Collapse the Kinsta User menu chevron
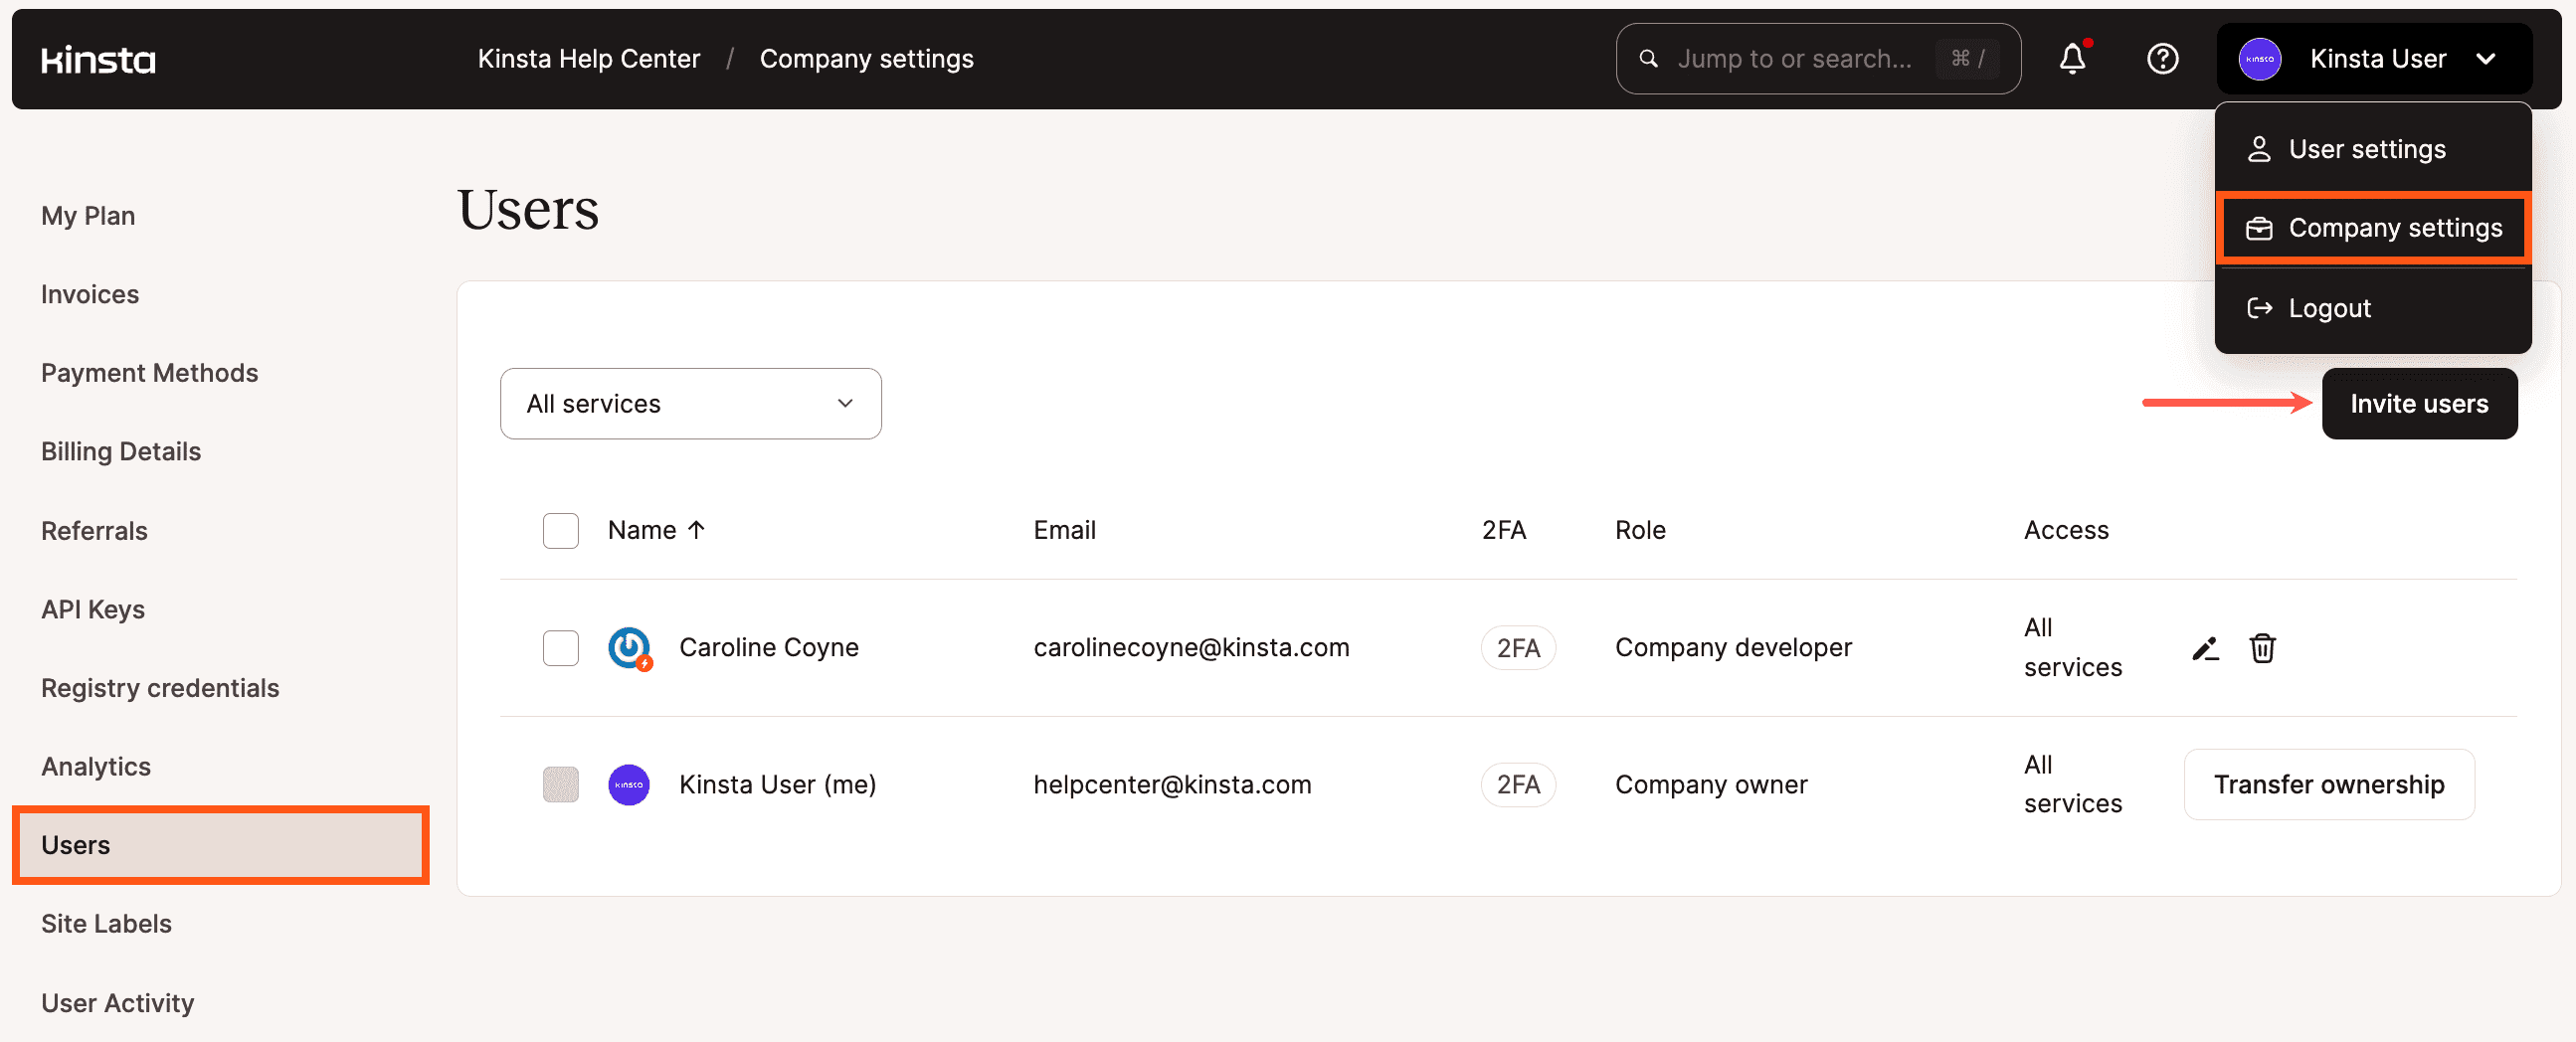This screenshot has width=2576, height=1042. (2485, 59)
